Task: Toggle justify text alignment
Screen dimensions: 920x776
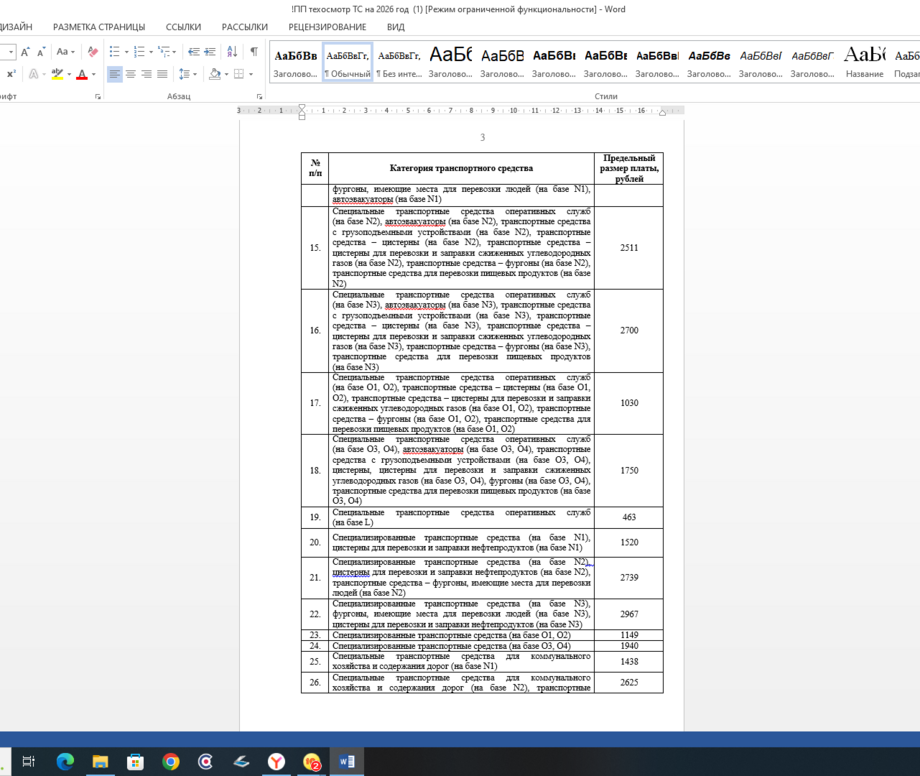Action: point(162,74)
